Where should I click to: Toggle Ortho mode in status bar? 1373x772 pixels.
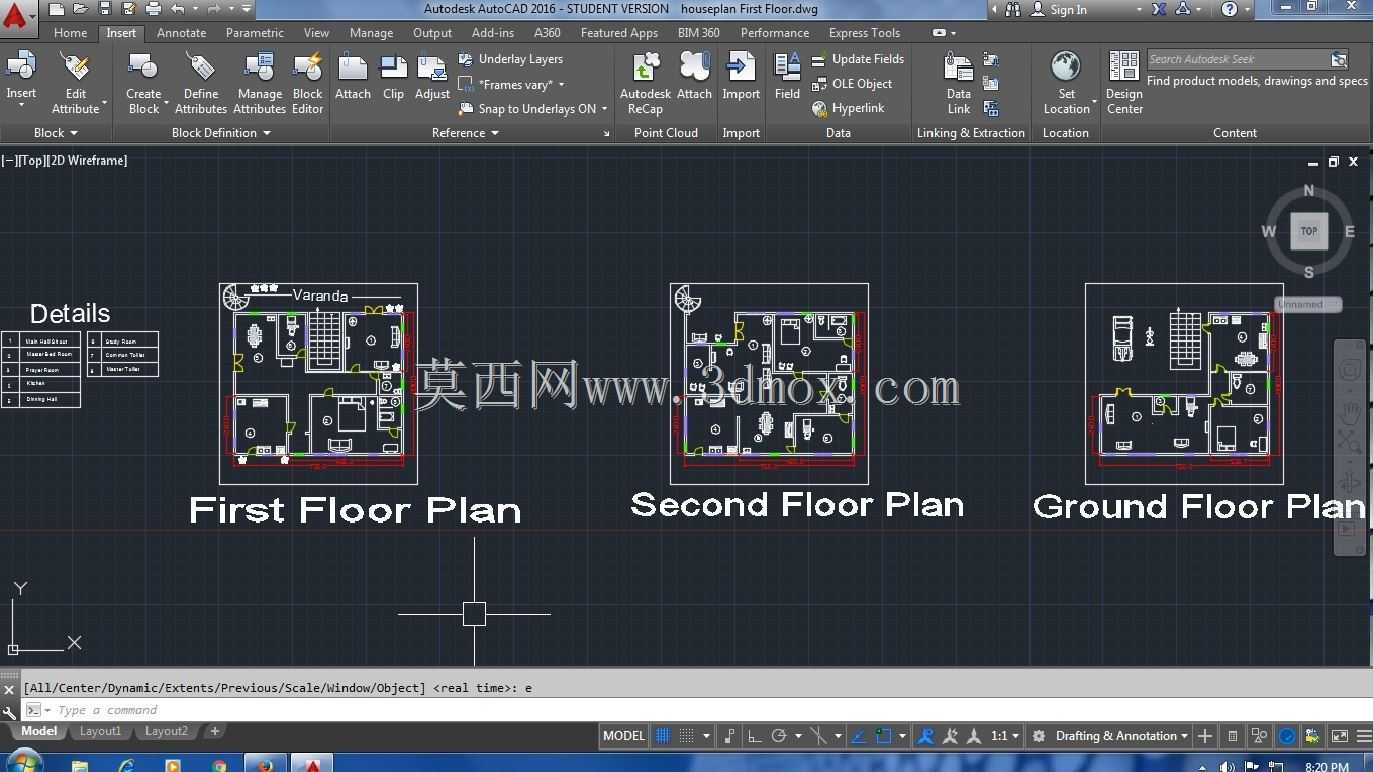(x=754, y=736)
